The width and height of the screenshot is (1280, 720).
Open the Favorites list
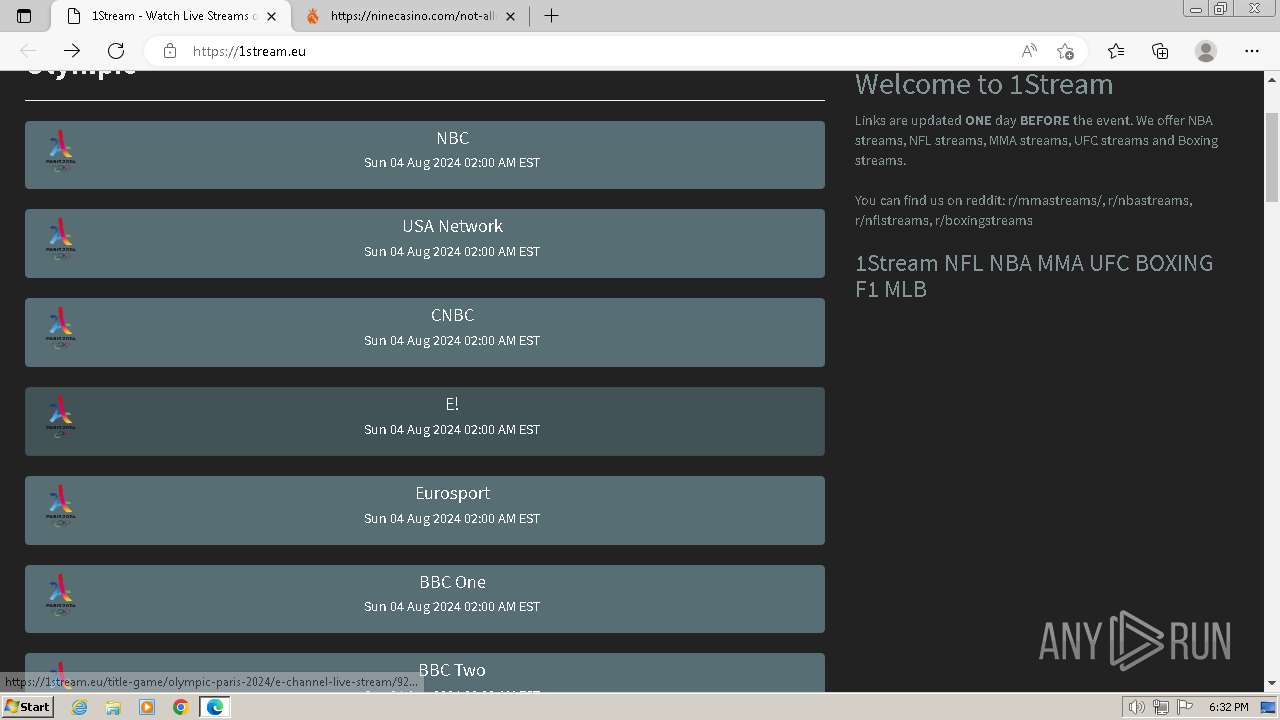pos(1116,51)
